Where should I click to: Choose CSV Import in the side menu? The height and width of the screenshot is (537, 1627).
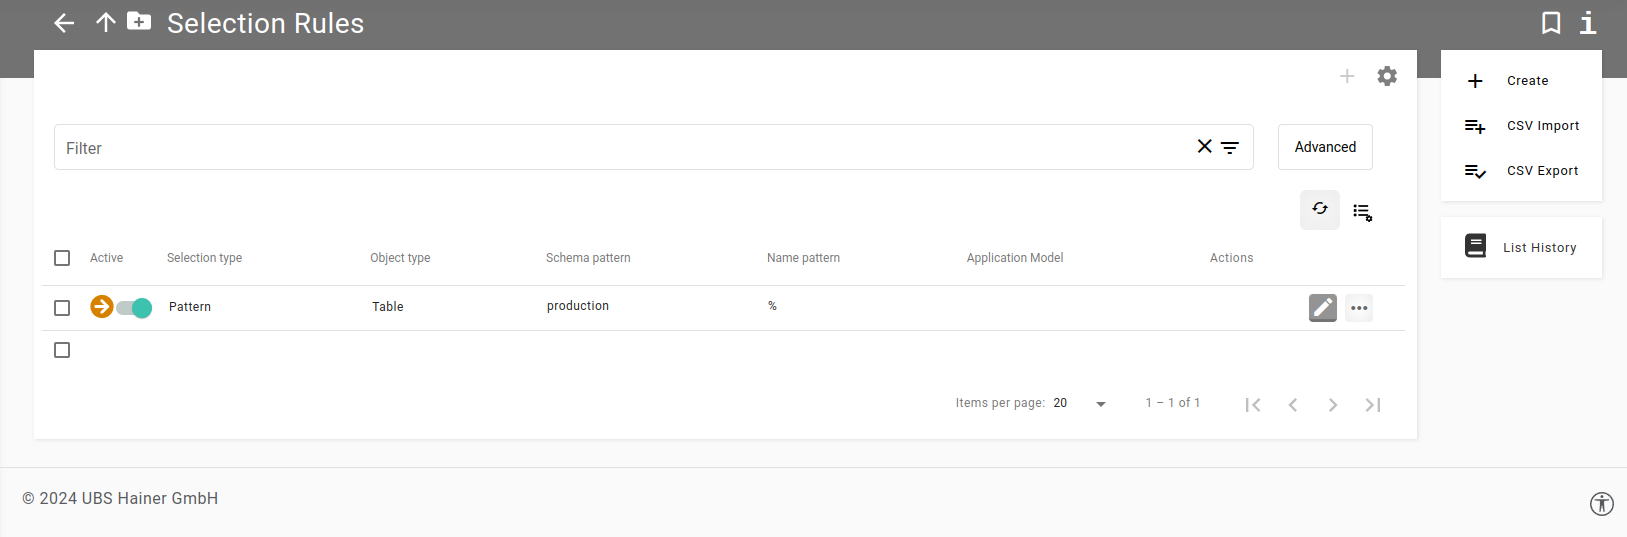coord(1521,126)
